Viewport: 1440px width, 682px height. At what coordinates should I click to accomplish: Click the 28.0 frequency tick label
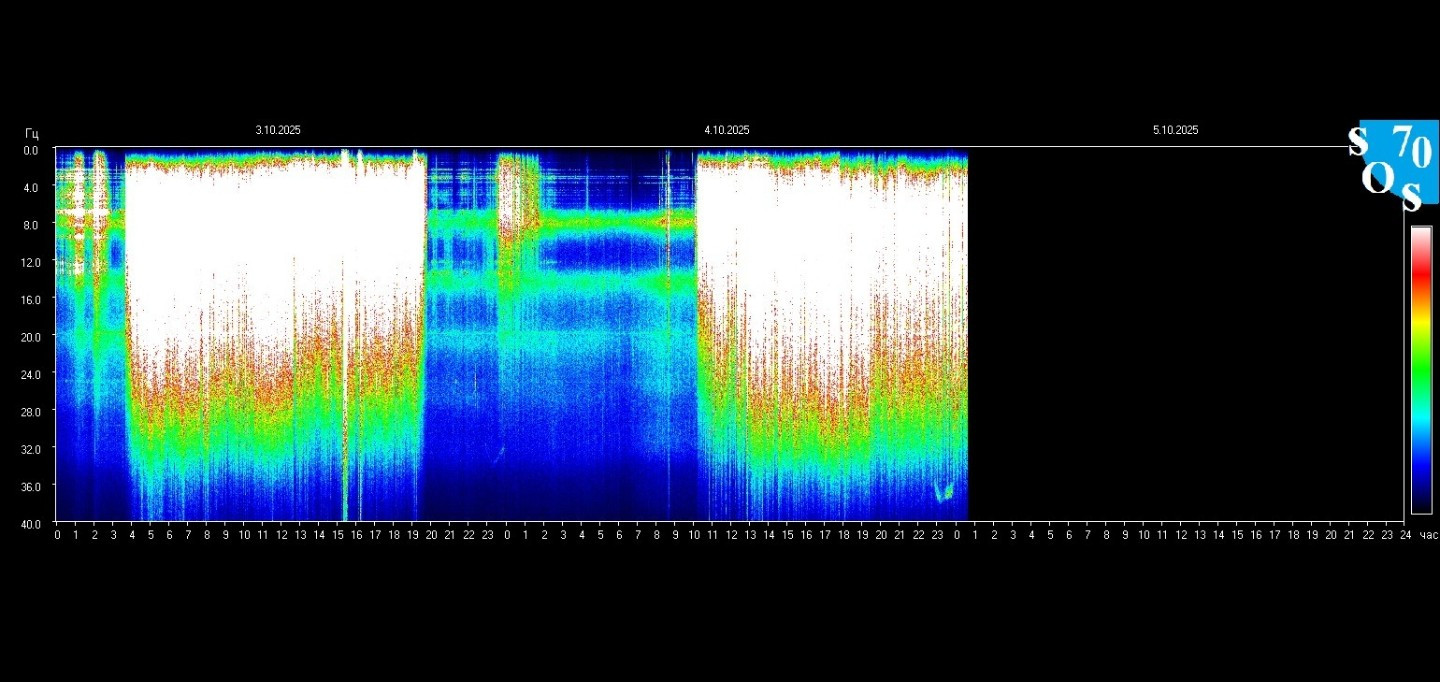pyautogui.click(x=30, y=412)
